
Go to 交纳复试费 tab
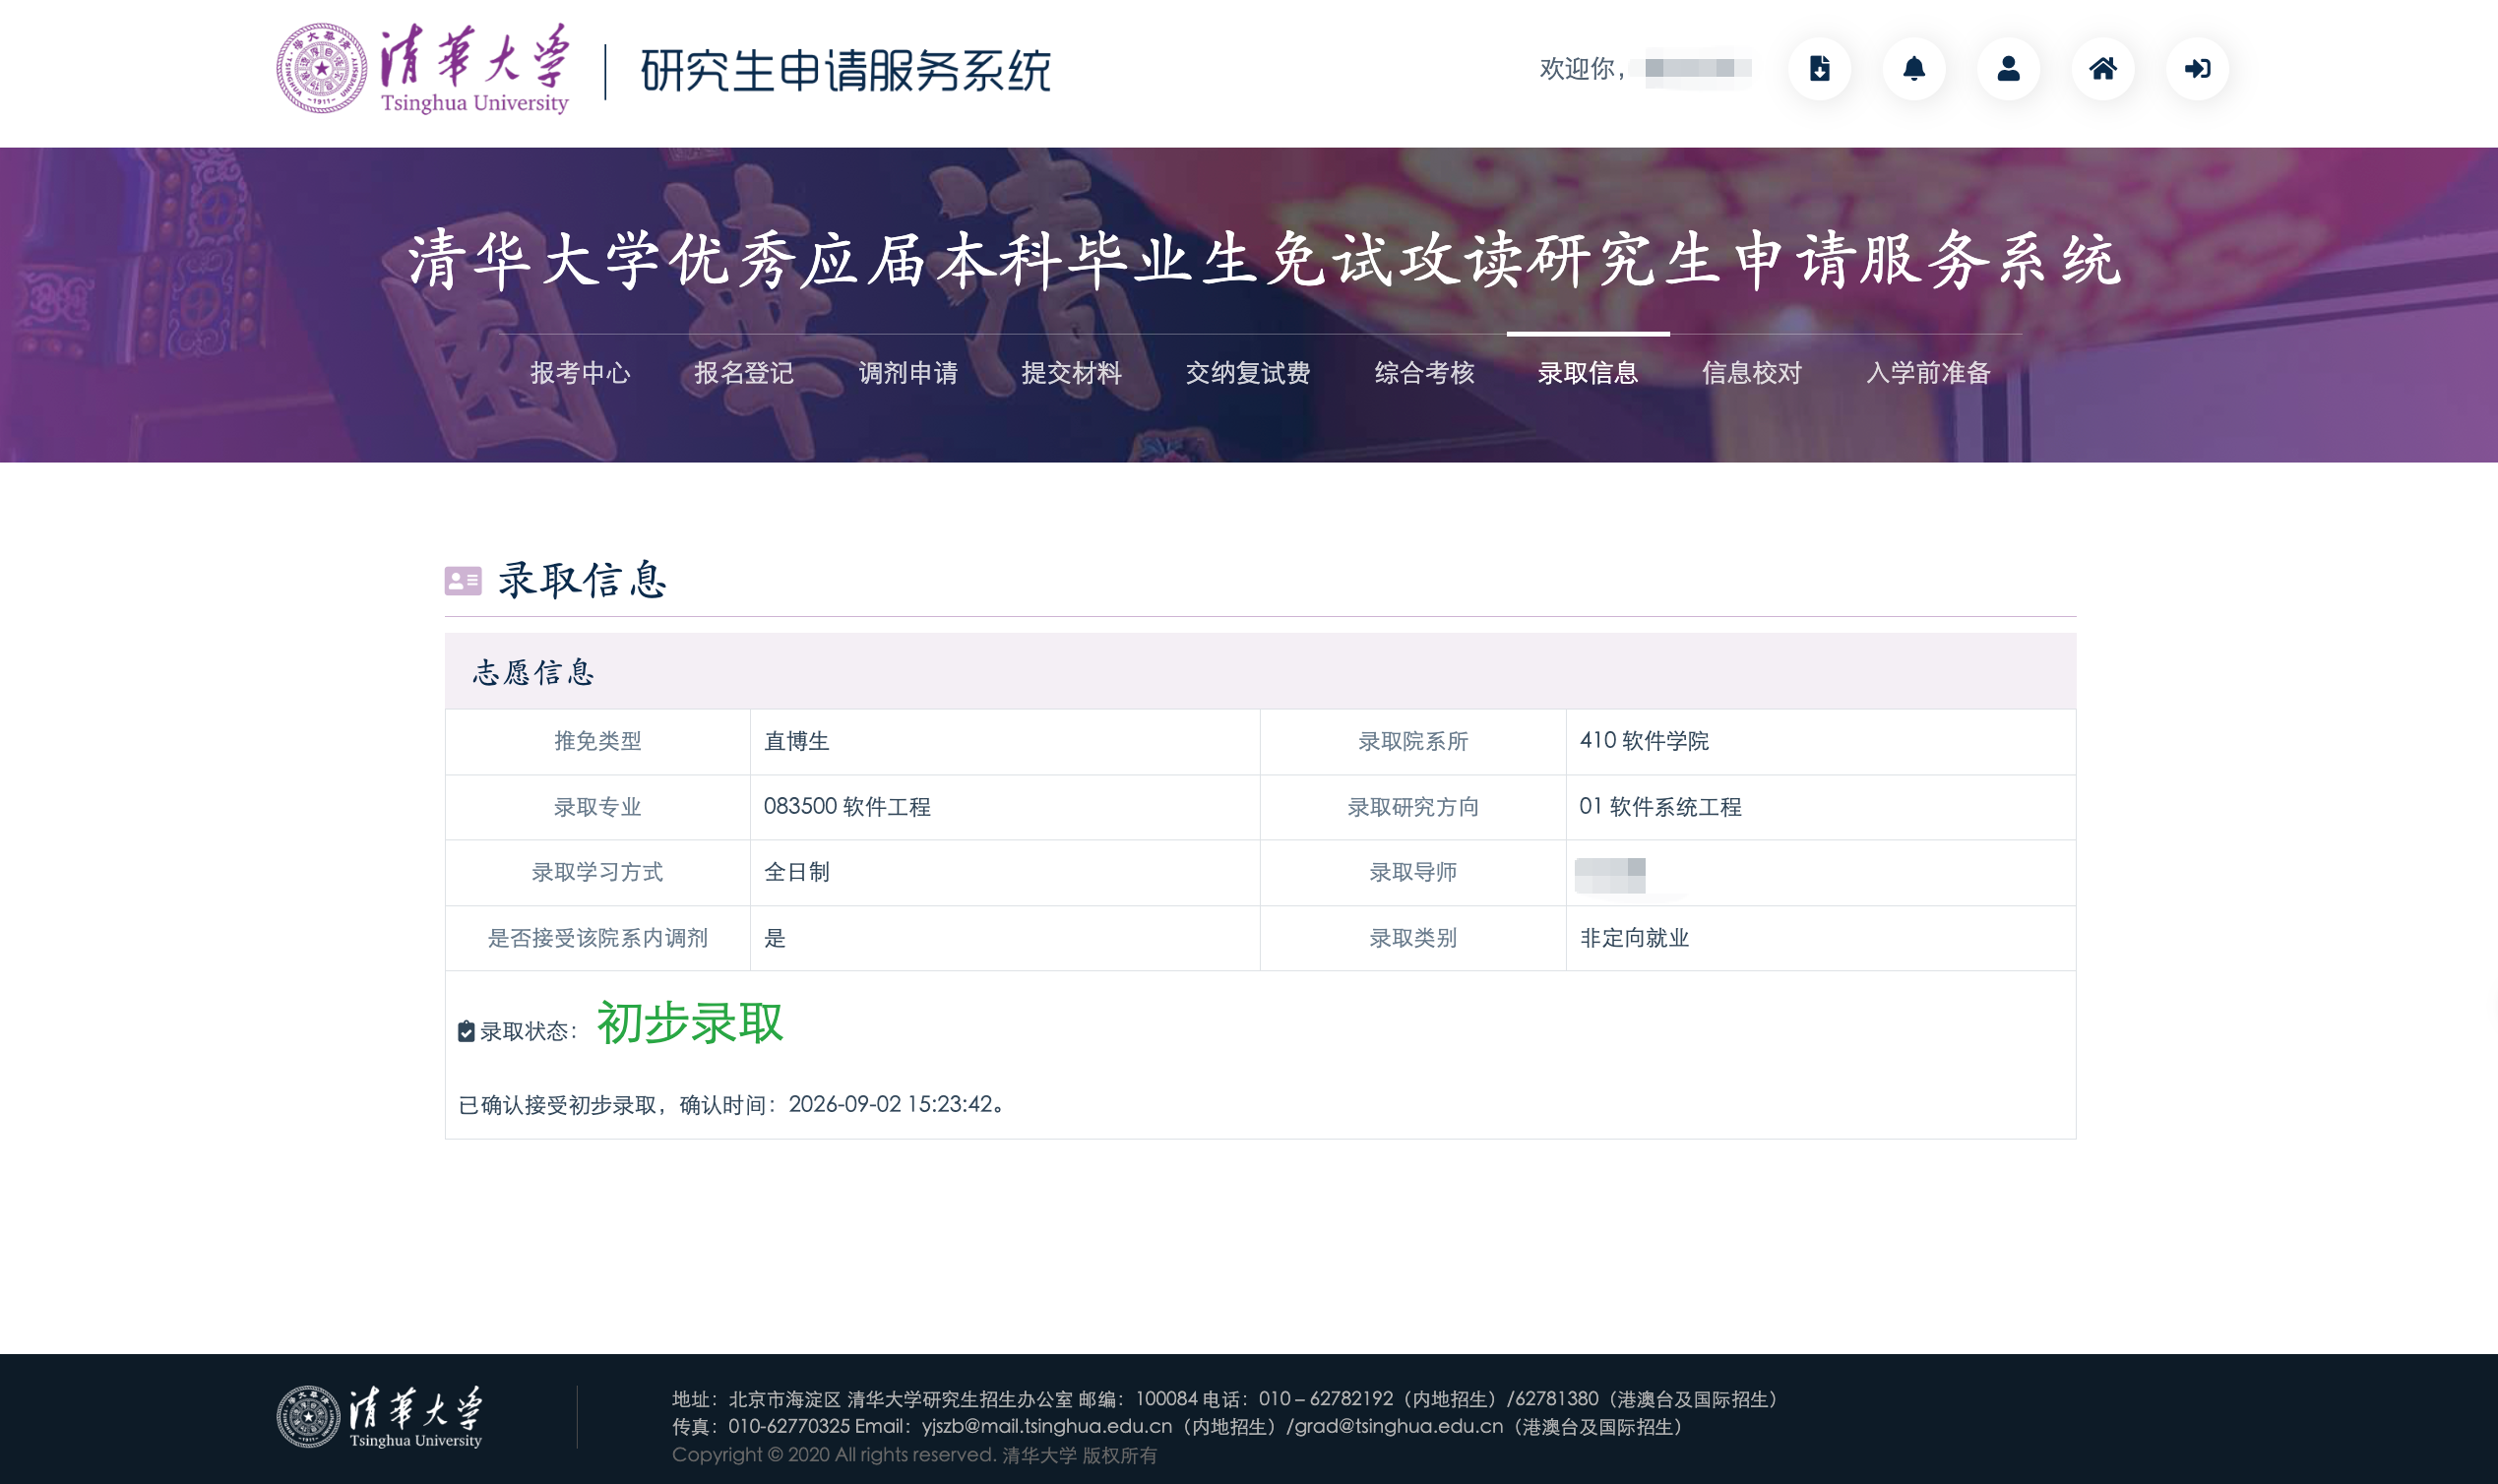(1248, 373)
